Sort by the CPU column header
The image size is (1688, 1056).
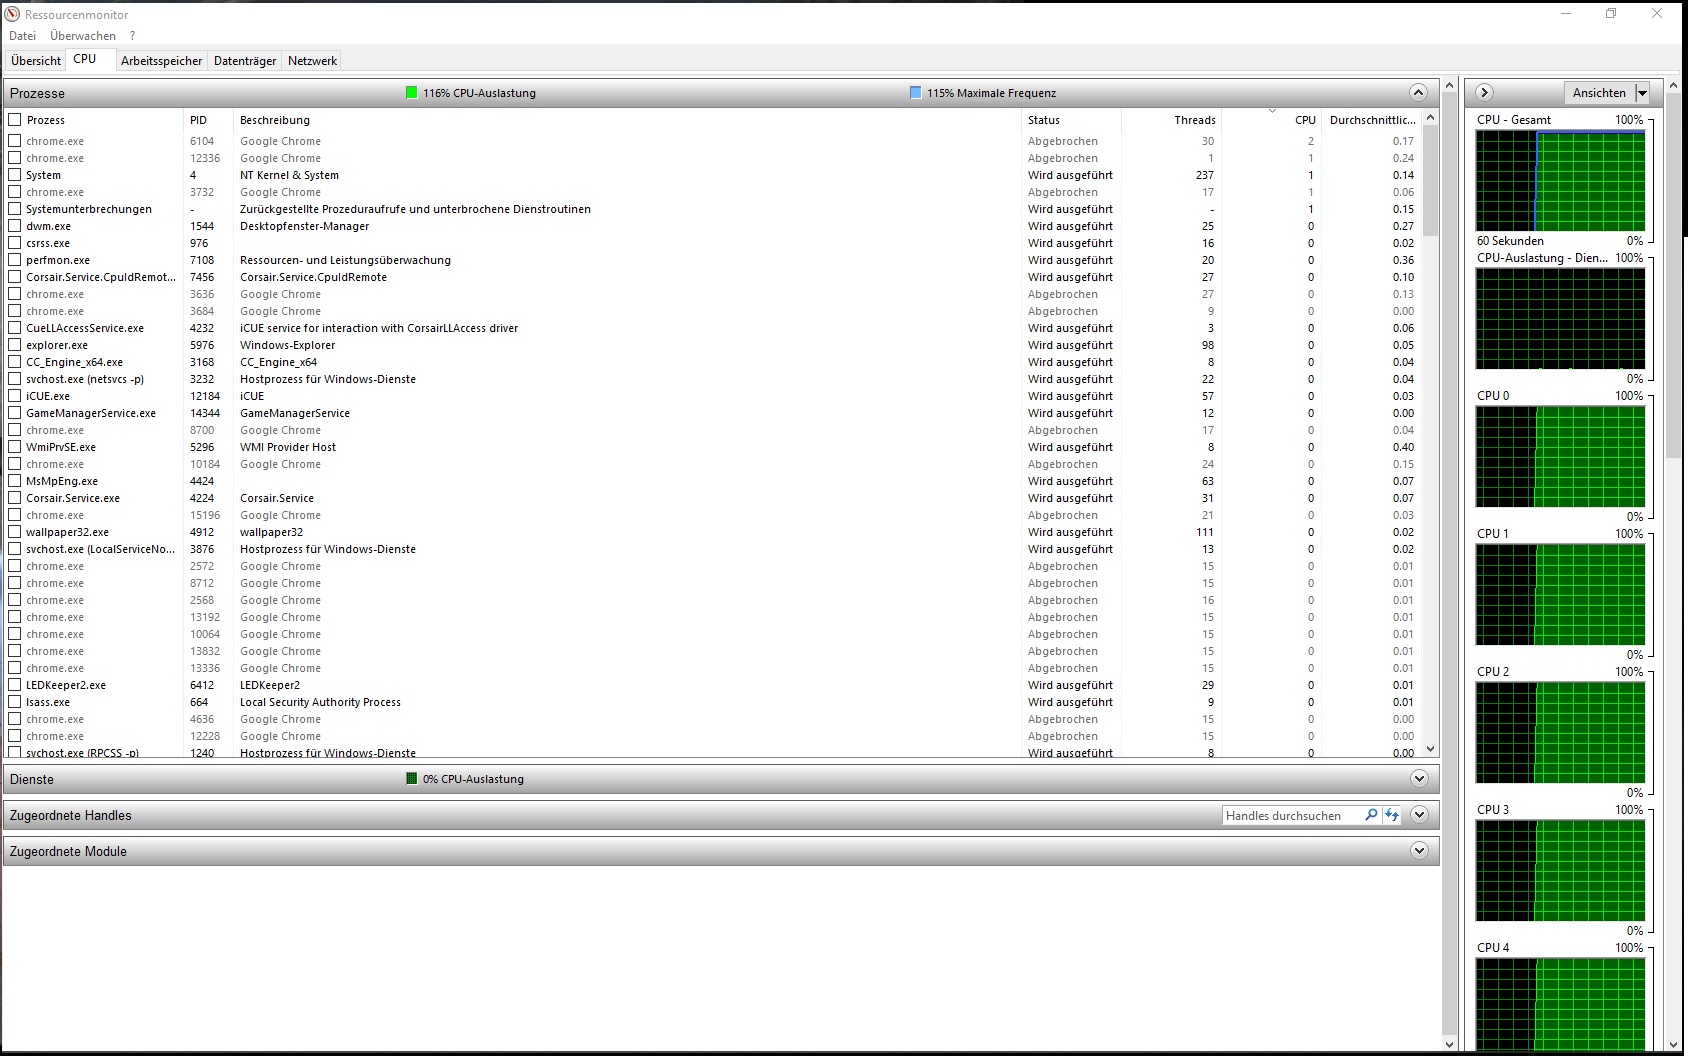[1271, 119]
